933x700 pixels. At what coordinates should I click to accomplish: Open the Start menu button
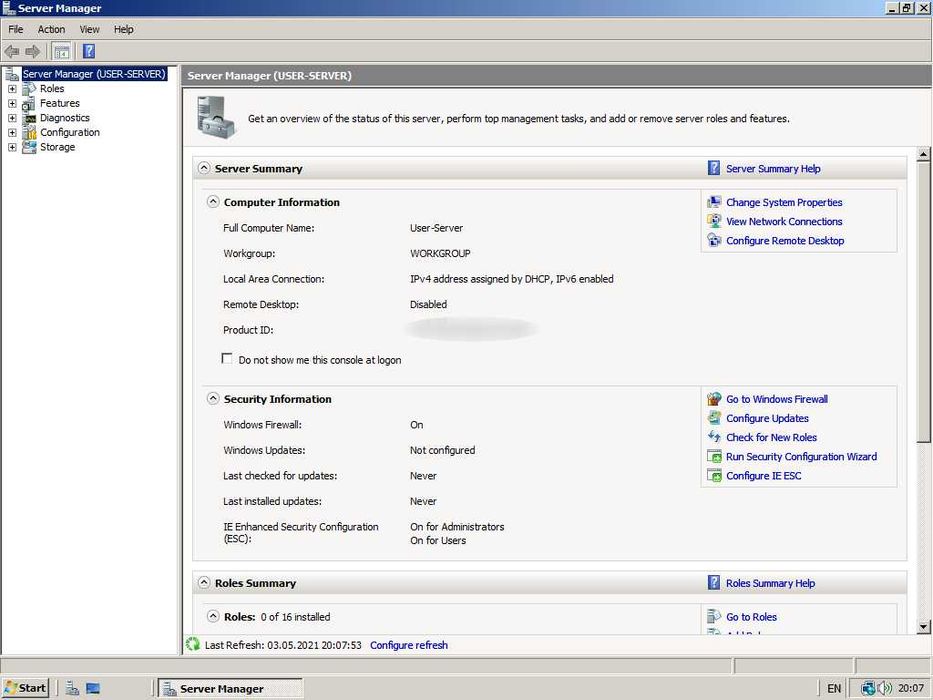tap(25, 688)
